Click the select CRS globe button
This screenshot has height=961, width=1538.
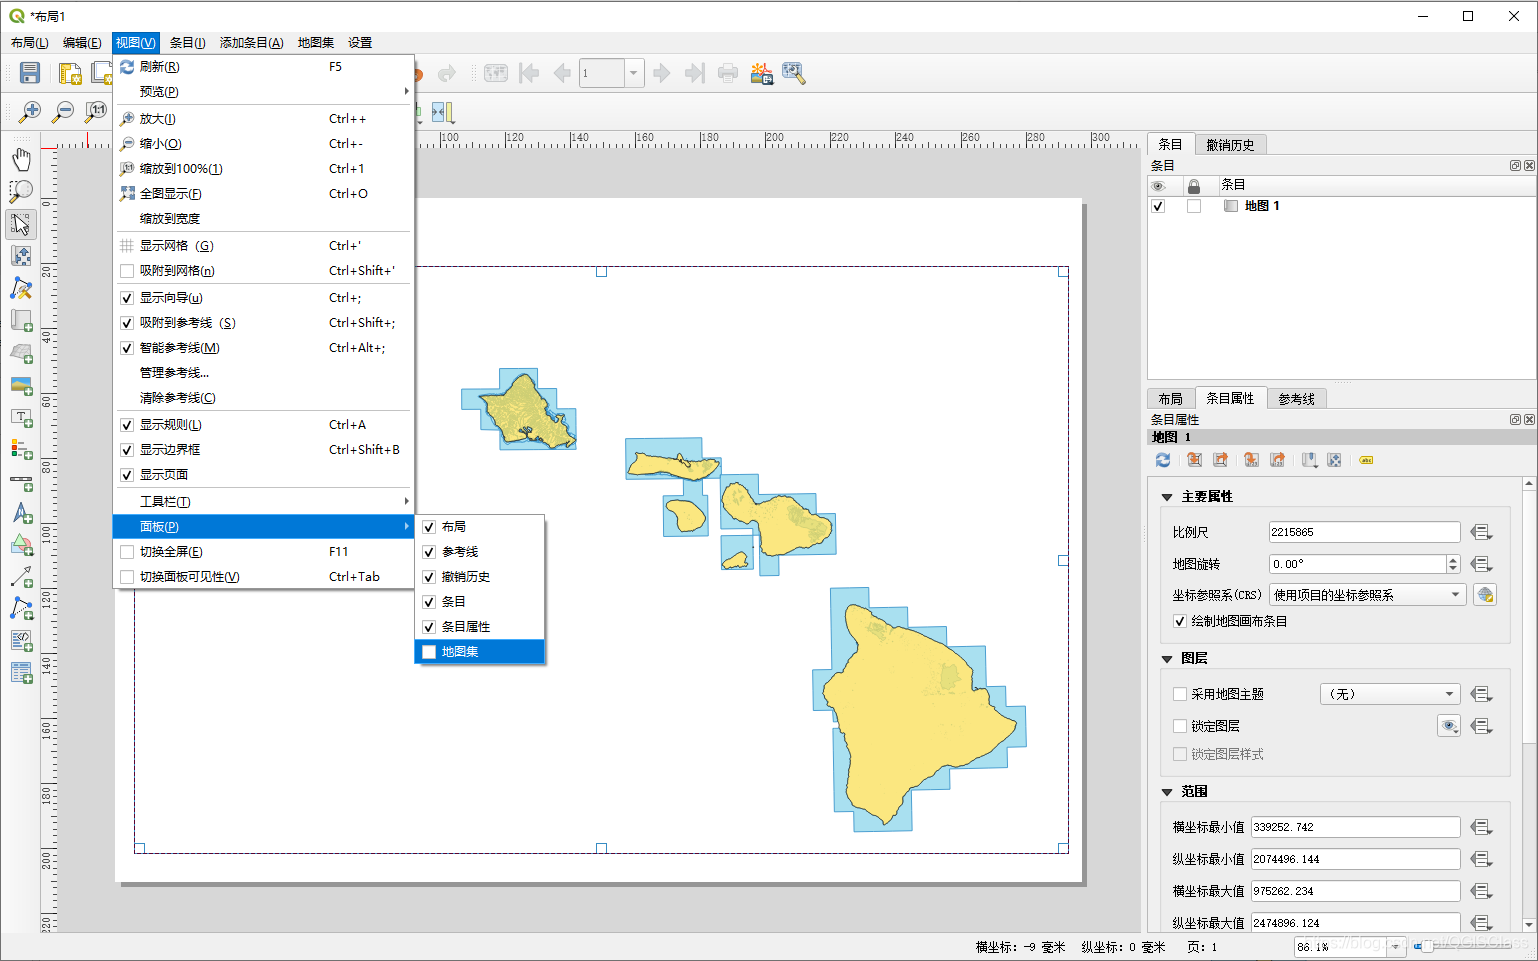point(1485,595)
